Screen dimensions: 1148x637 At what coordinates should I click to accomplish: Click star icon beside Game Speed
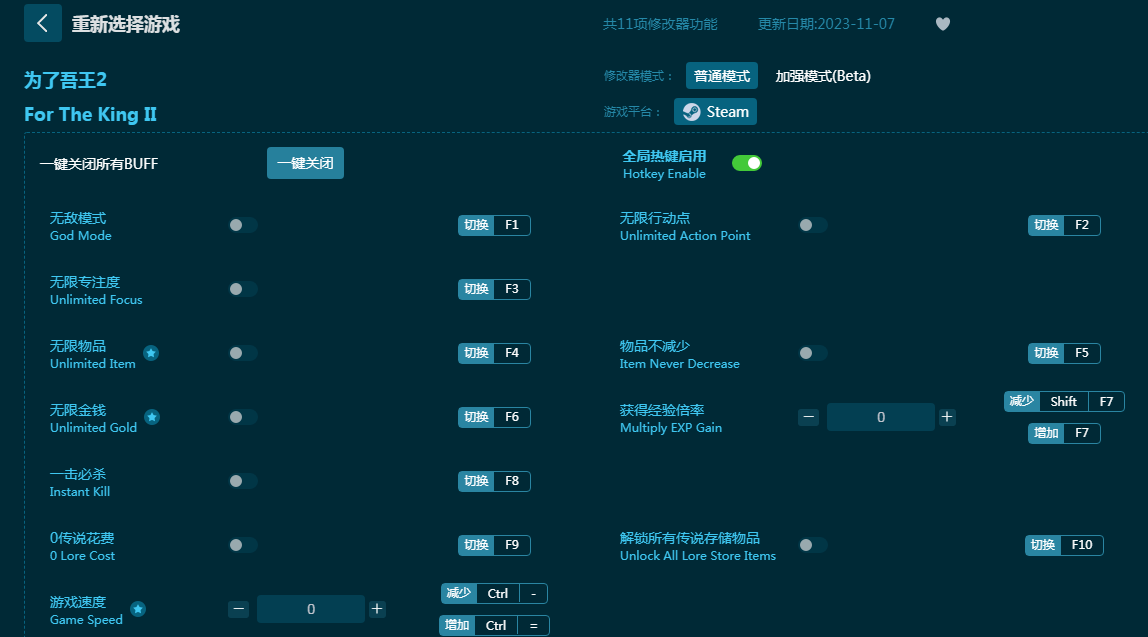coord(138,609)
